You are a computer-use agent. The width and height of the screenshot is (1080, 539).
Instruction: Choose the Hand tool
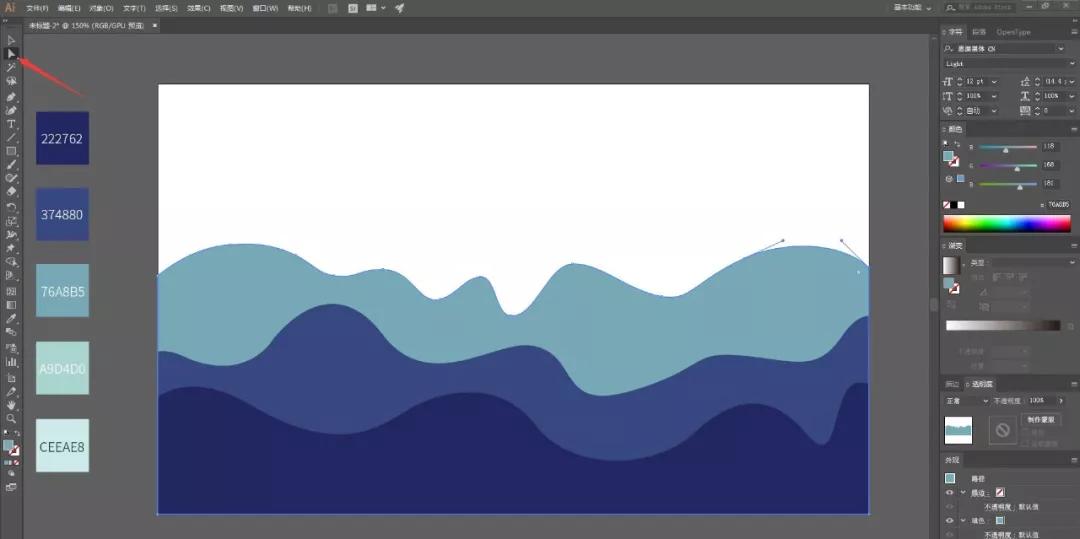[x=11, y=405]
